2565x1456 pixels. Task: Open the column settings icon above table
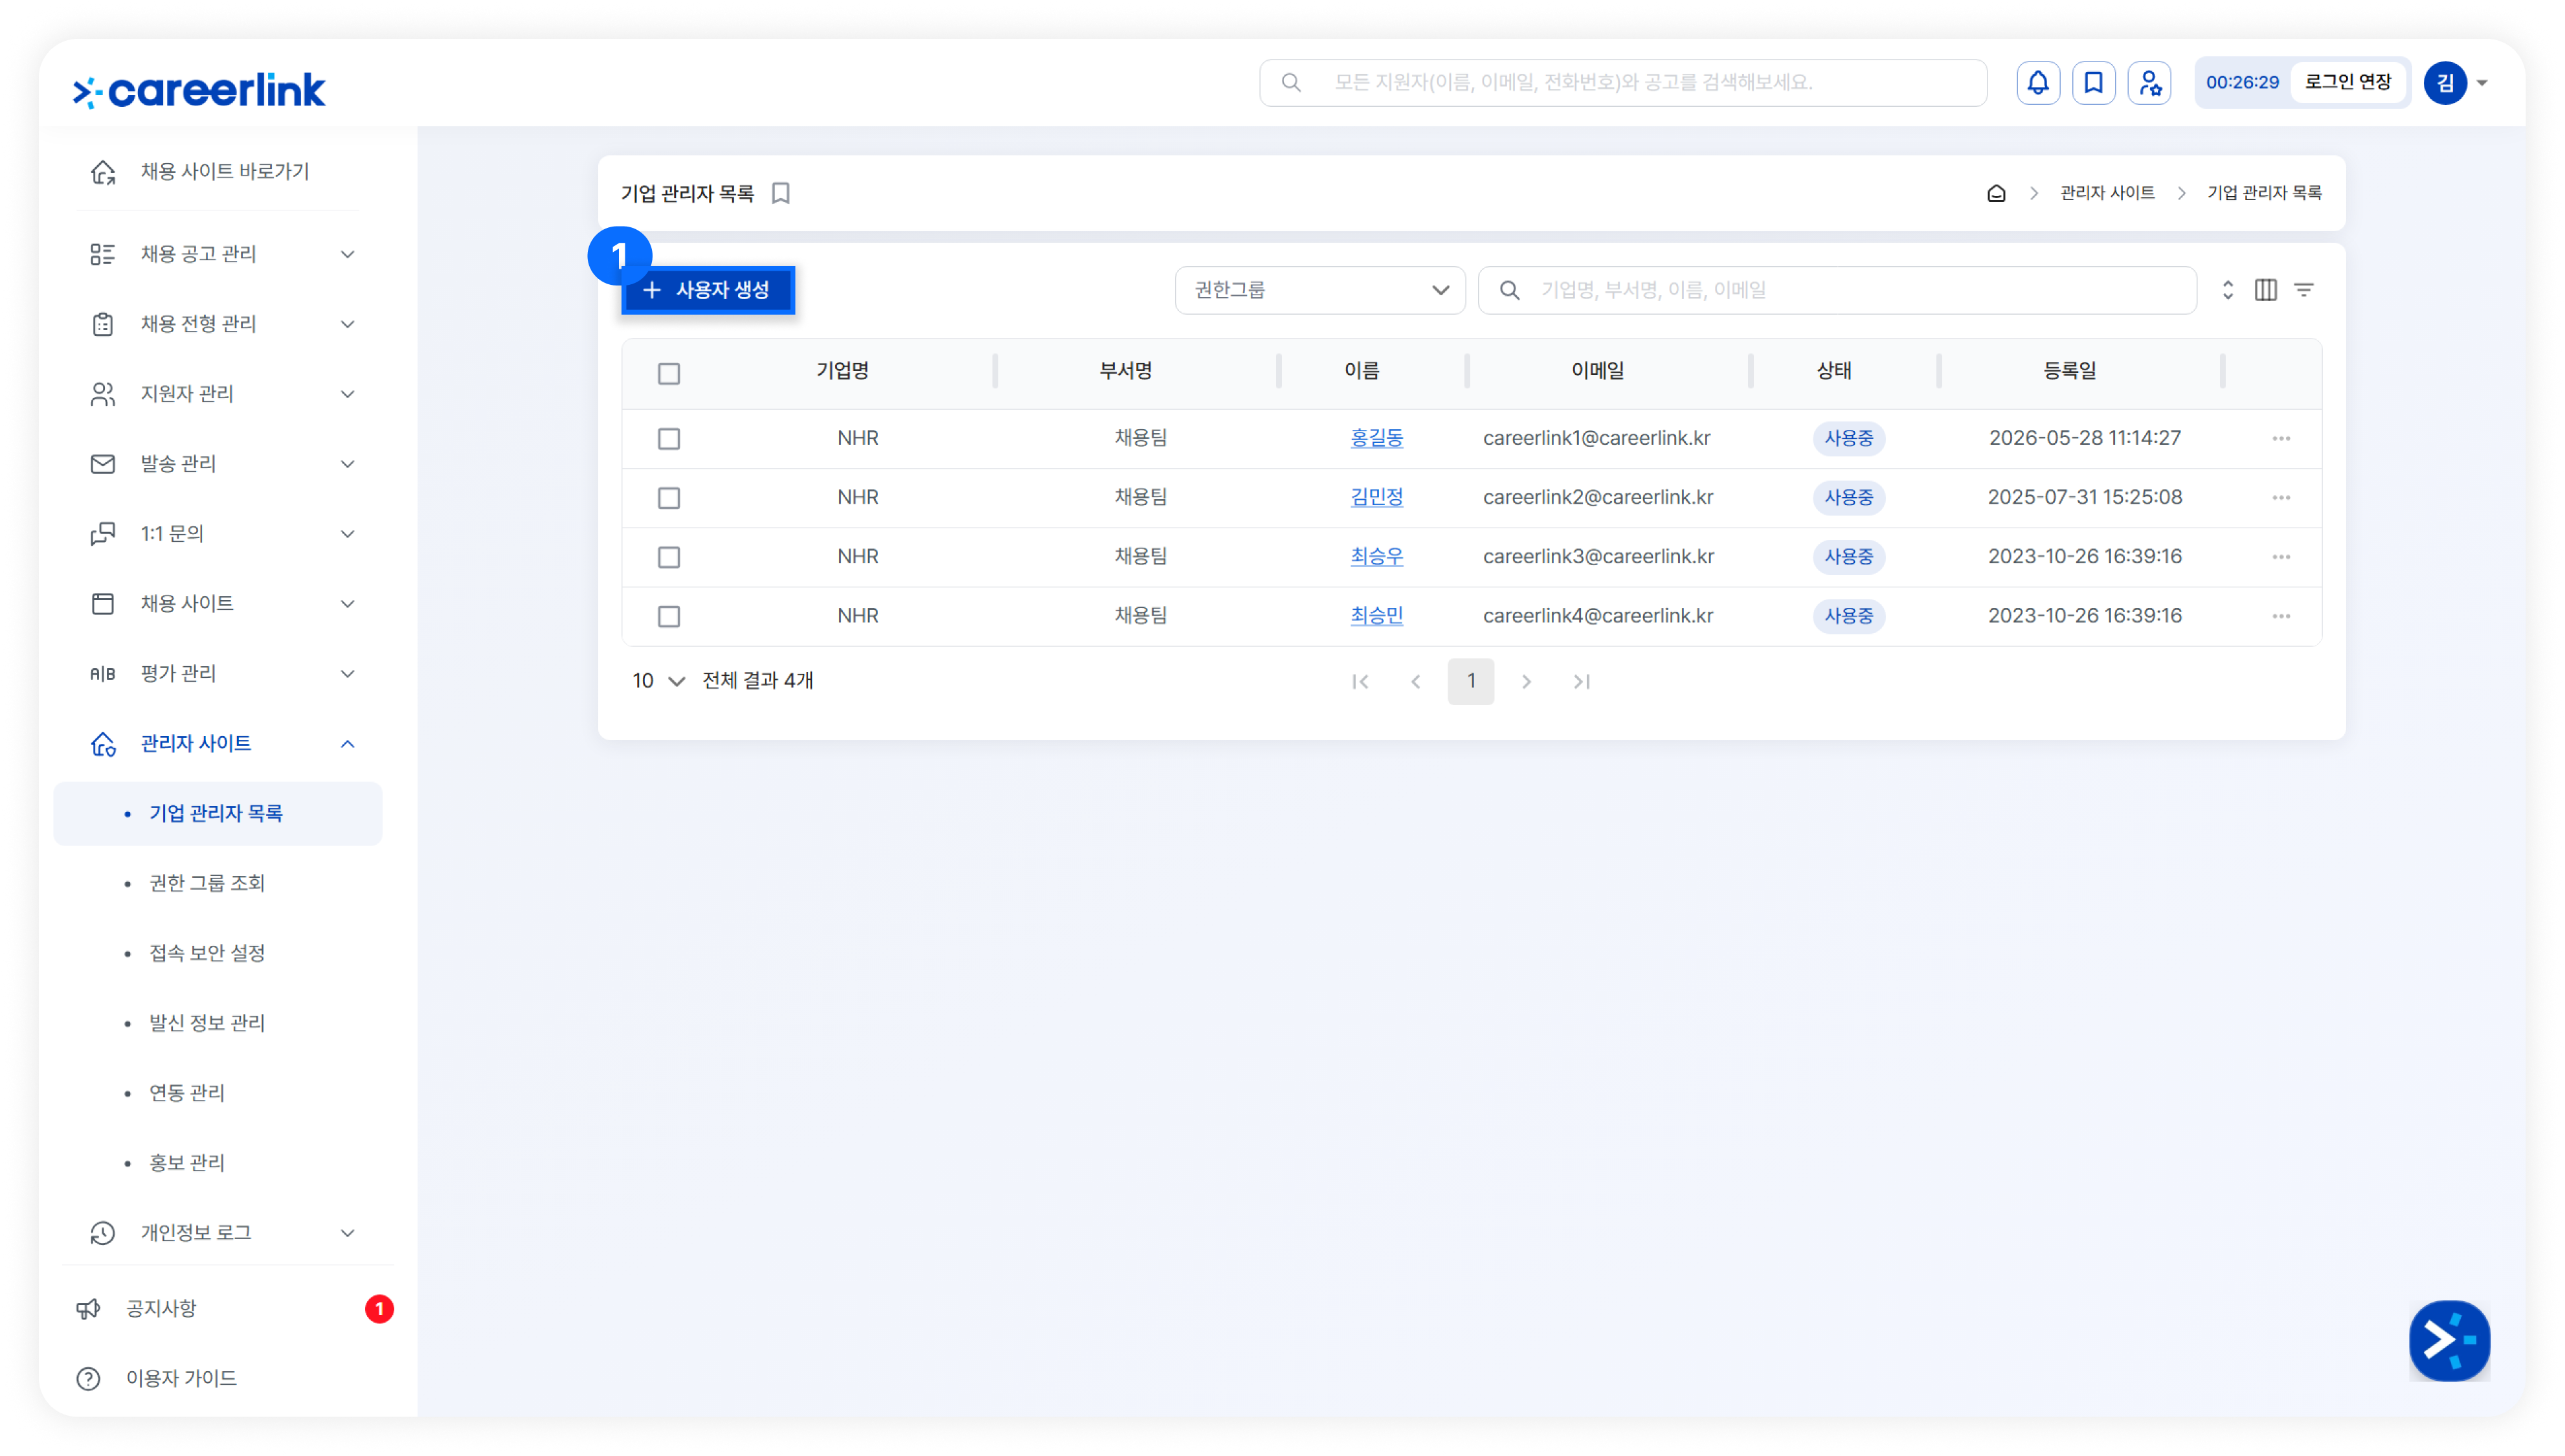[2265, 290]
